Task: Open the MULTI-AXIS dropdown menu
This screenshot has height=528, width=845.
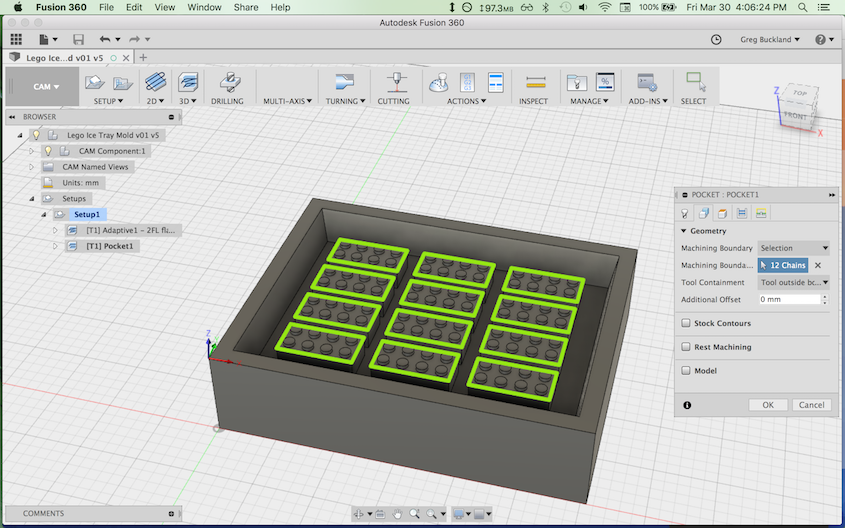Action: coord(287,101)
